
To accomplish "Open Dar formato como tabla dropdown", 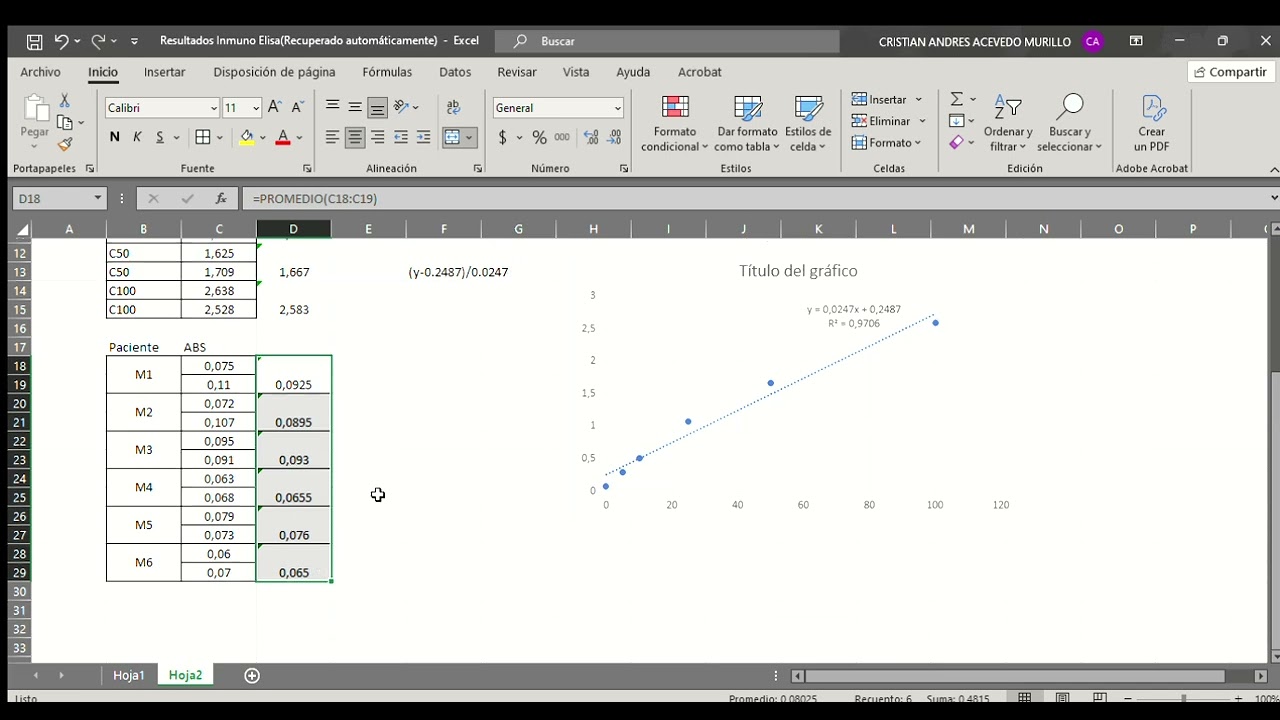I will 747,124.
